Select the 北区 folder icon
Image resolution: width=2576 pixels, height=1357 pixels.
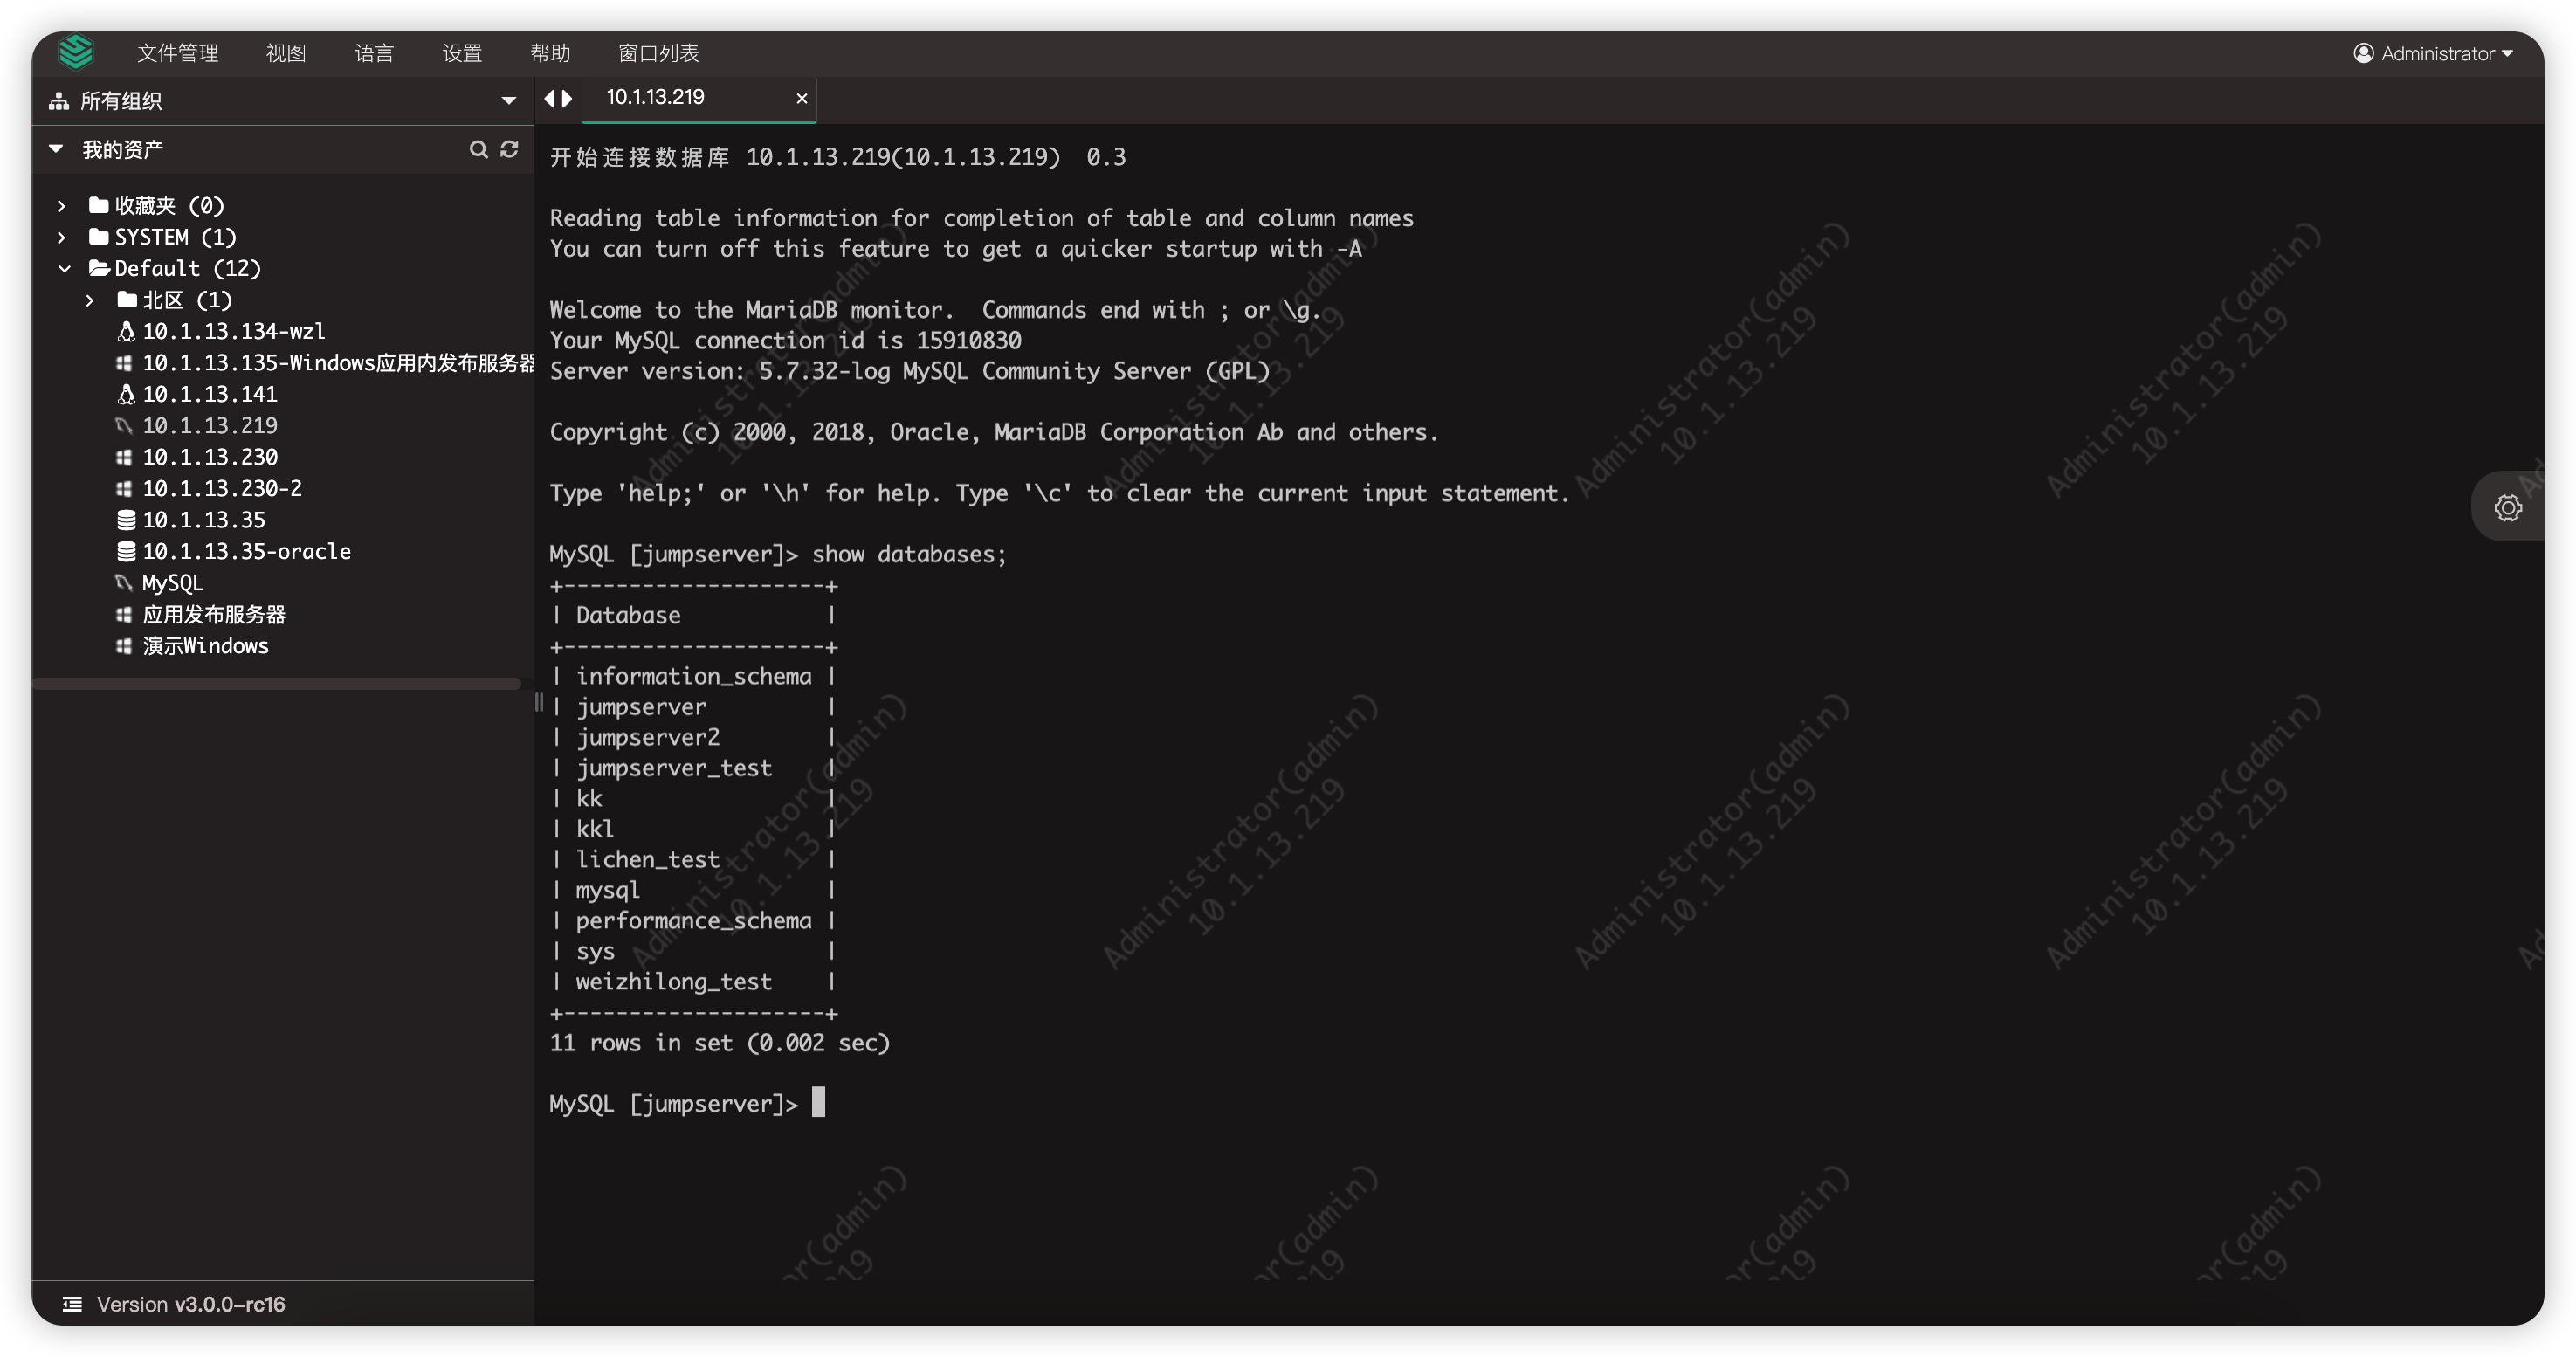[126, 299]
